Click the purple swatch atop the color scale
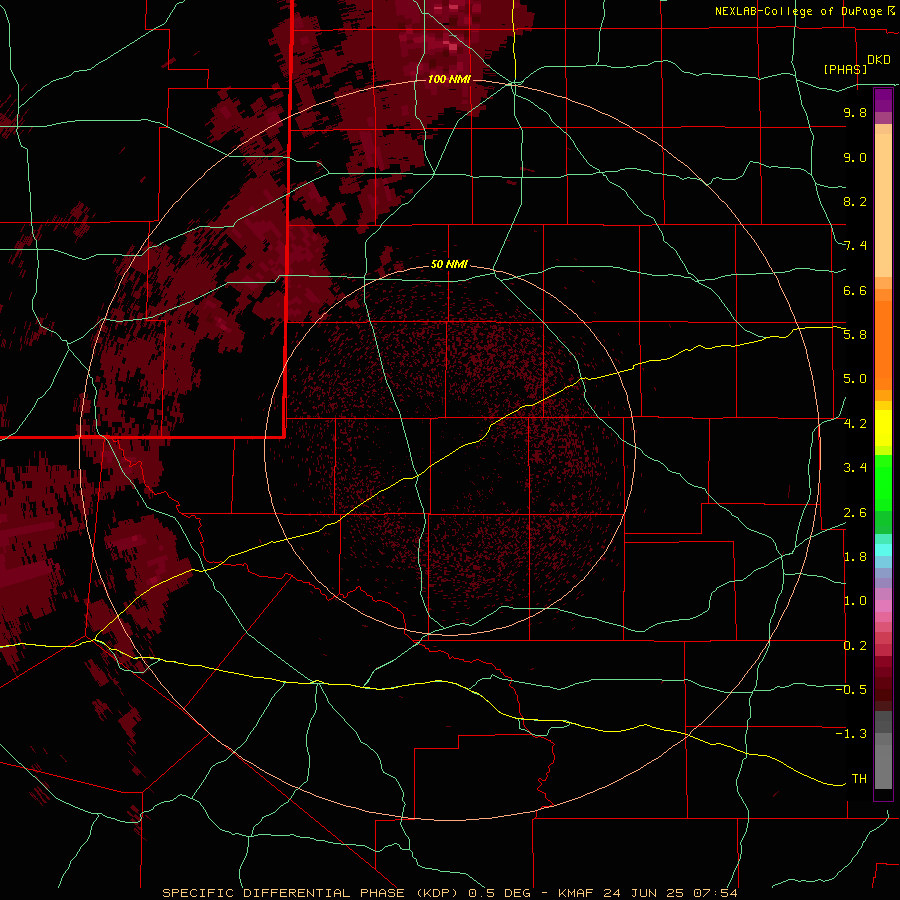 click(x=883, y=100)
